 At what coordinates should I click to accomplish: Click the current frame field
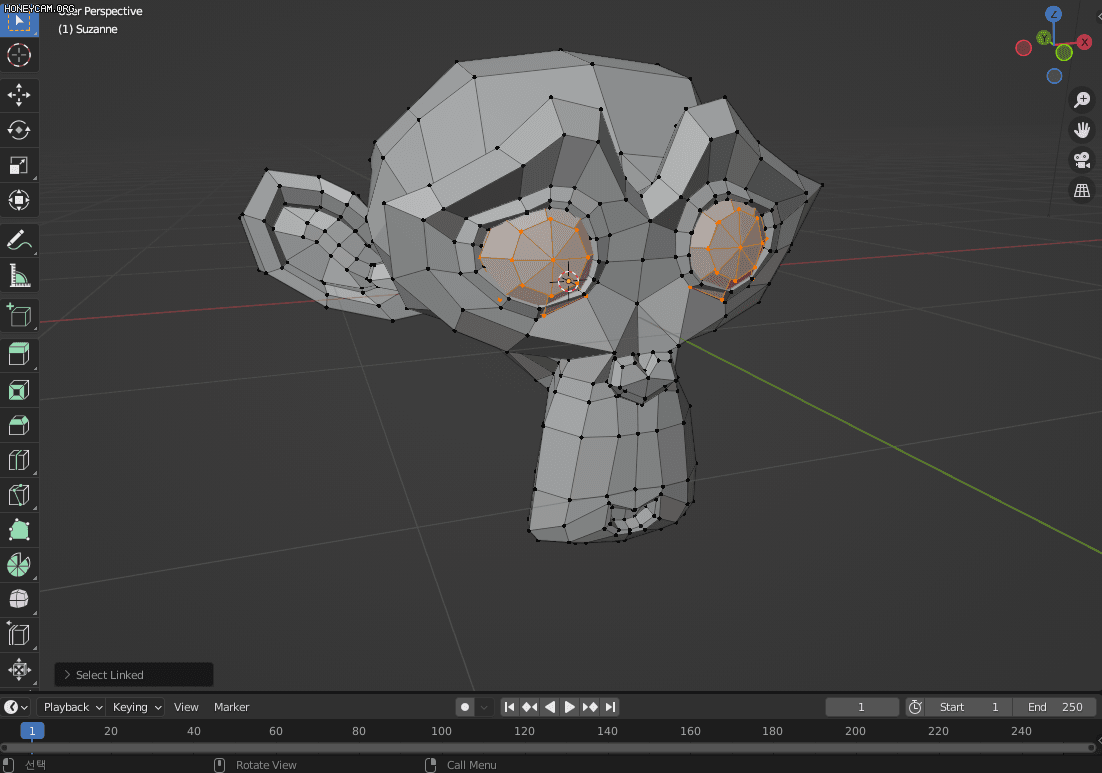pos(862,707)
